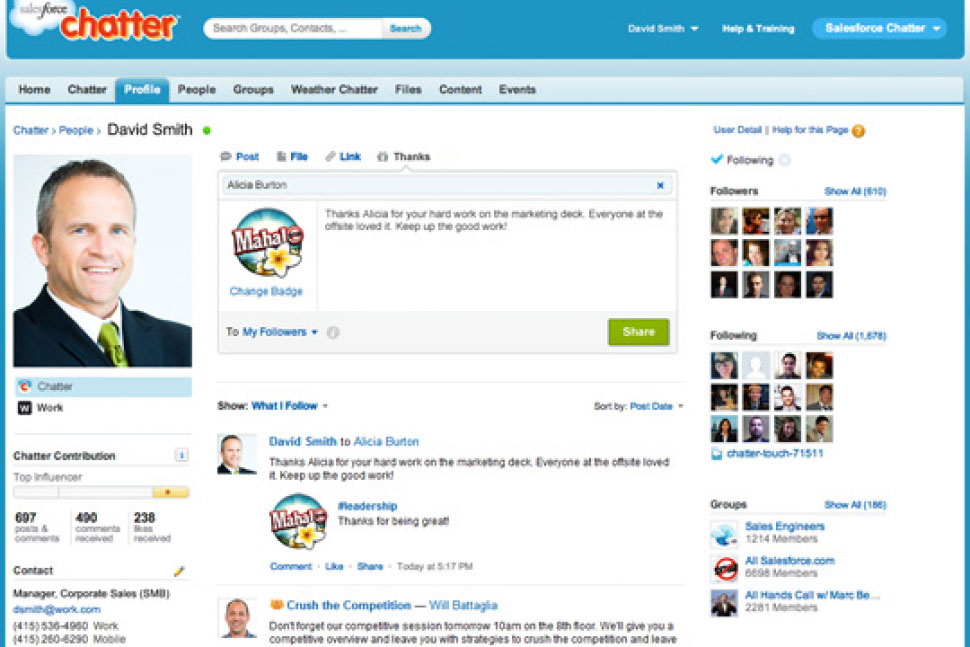Toggle the Following checkmark for David Smith

point(716,160)
